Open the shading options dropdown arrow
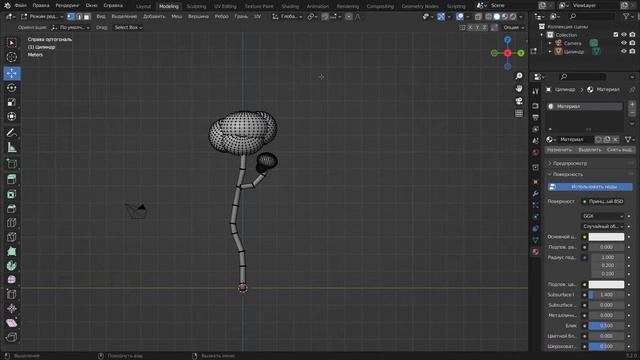Screen dimensions: 640x360 (x=521, y=17)
